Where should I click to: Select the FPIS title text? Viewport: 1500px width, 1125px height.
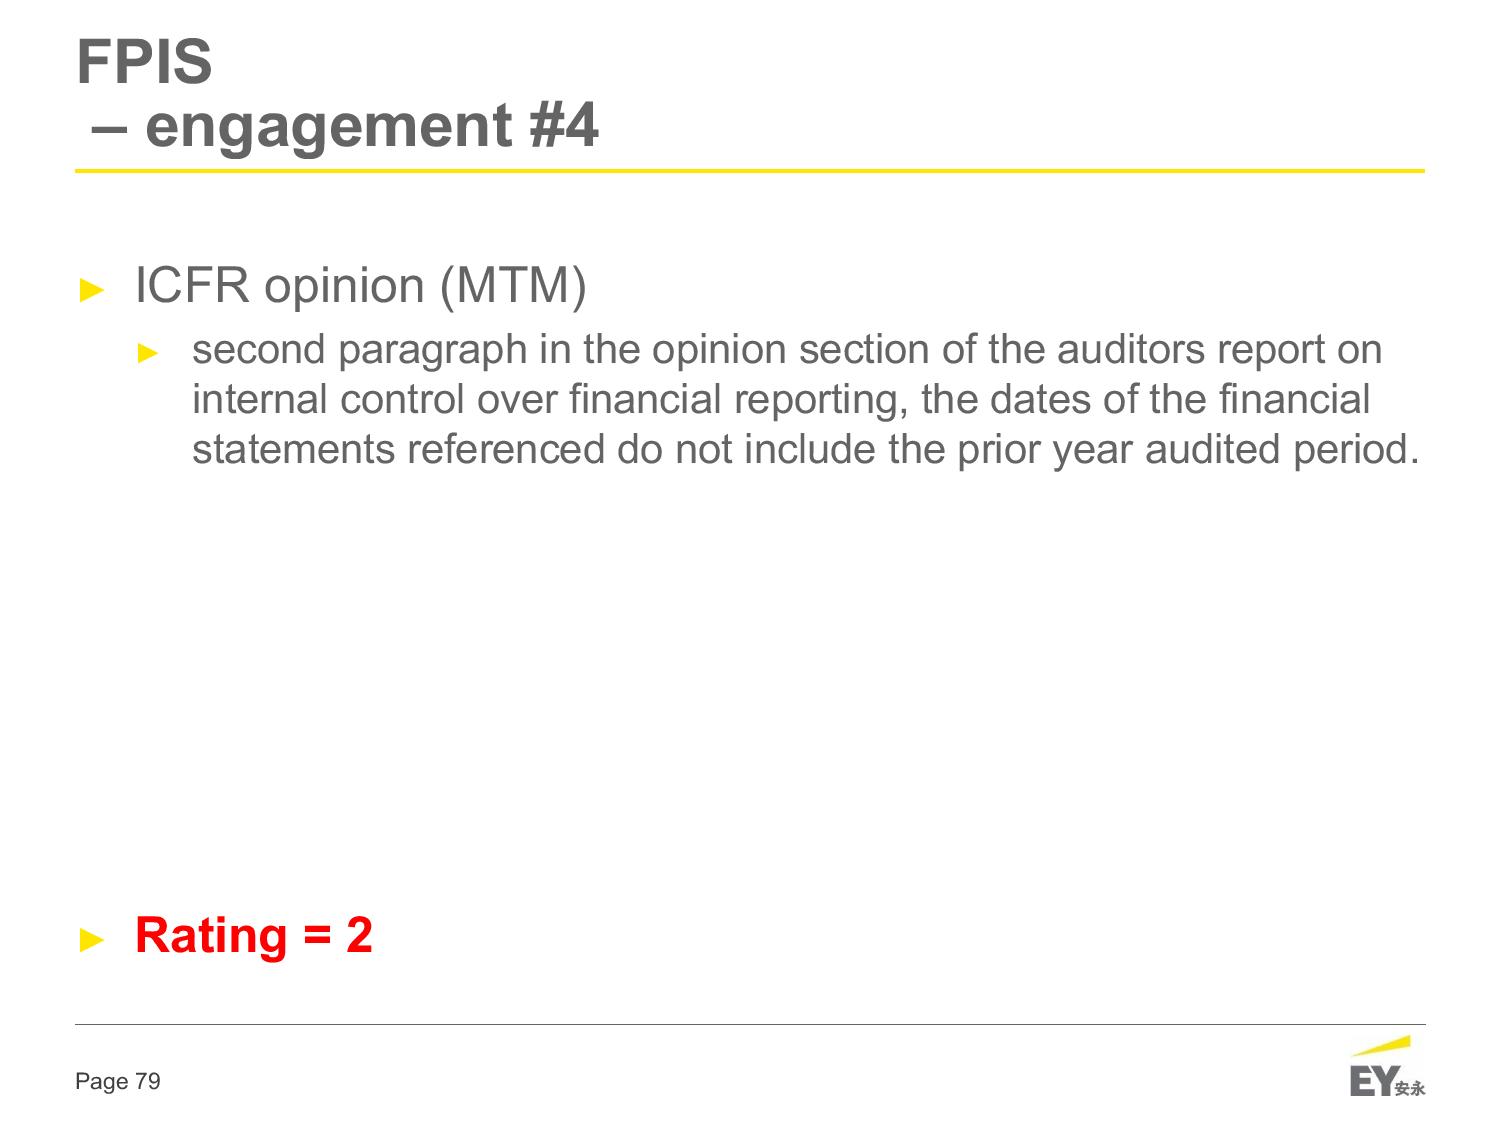pyautogui.click(x=145, y=62)
